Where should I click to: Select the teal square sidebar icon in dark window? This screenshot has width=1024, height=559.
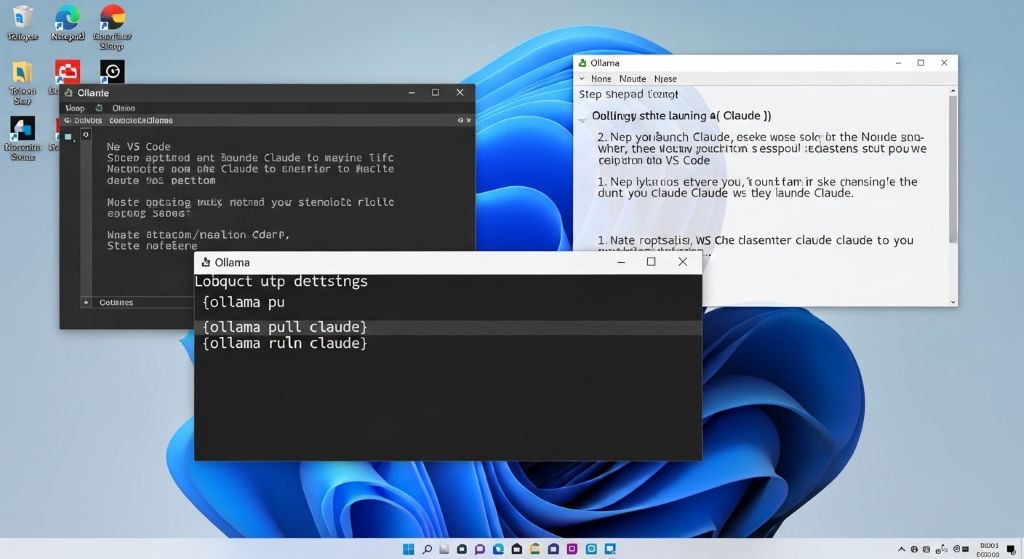tap(68, 136)
